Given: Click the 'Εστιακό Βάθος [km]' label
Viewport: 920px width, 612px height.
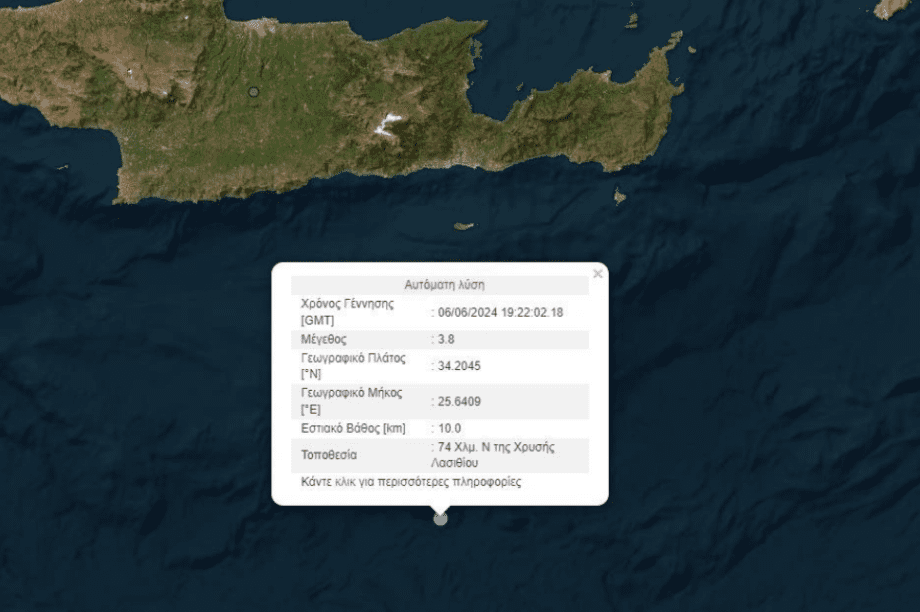Looking at the screenshot, I should (x=353, y=428).
